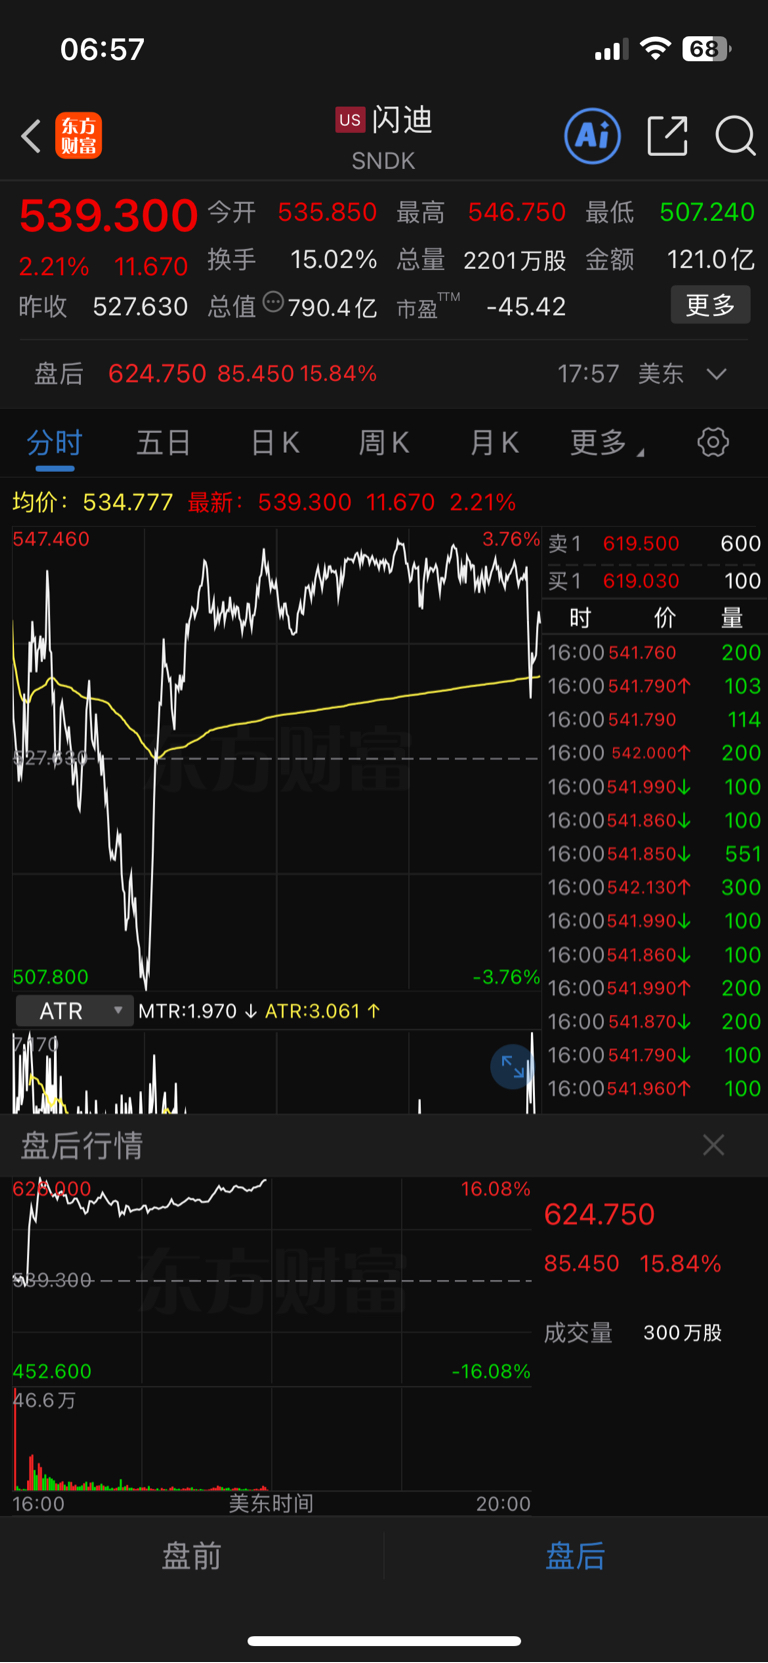Tap the 市盈 -45.42 value
The height and width of the screenshot is (1663, 768).
pyautogui.click(x=526, y=307)
